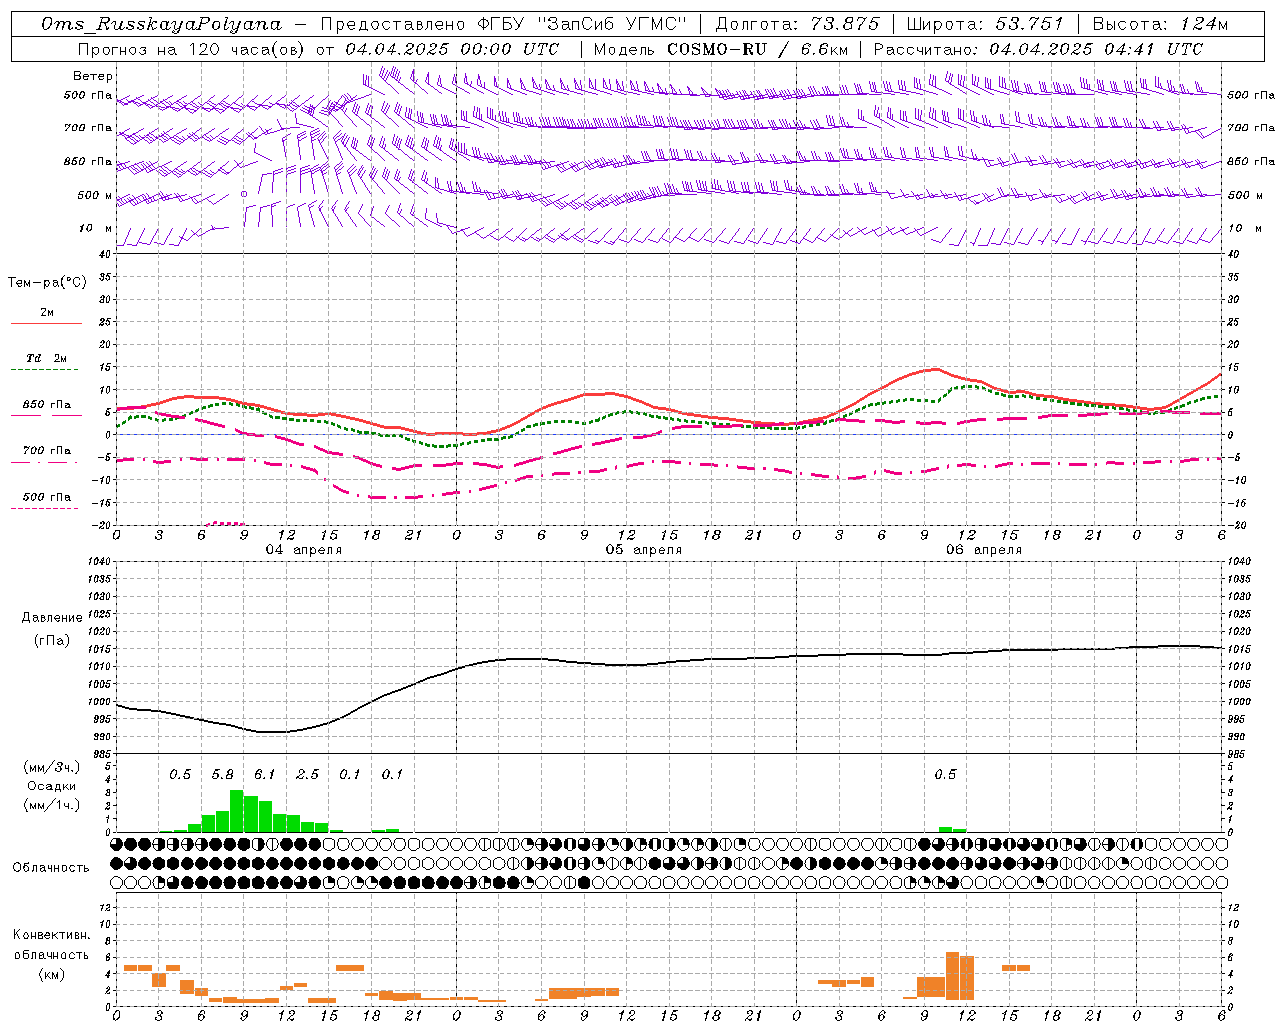The image size is (1280, 1024).
Task: Click the Тем-ра(°C) panel label
Action: point(47,283)
